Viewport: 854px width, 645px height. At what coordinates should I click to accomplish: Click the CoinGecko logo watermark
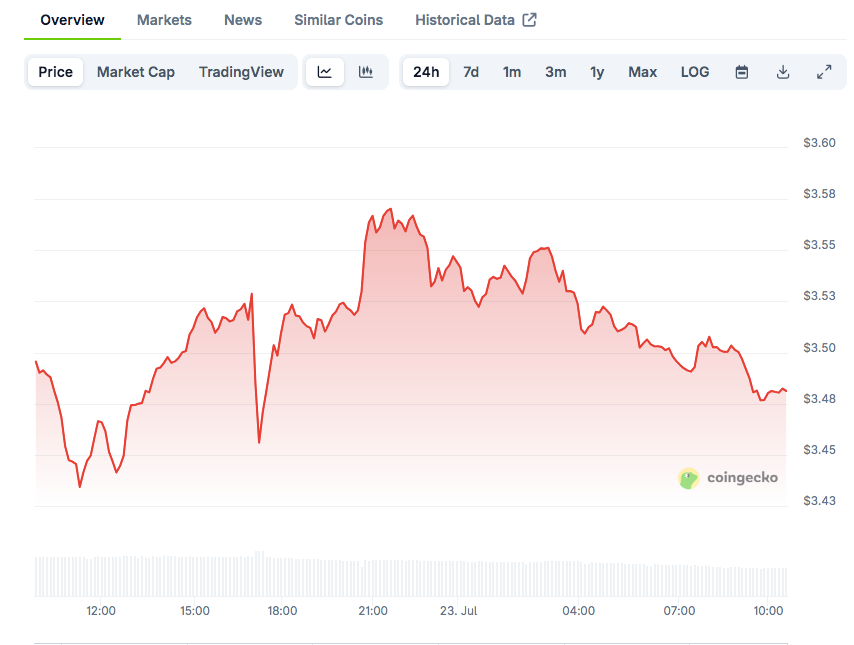[728, 478]
